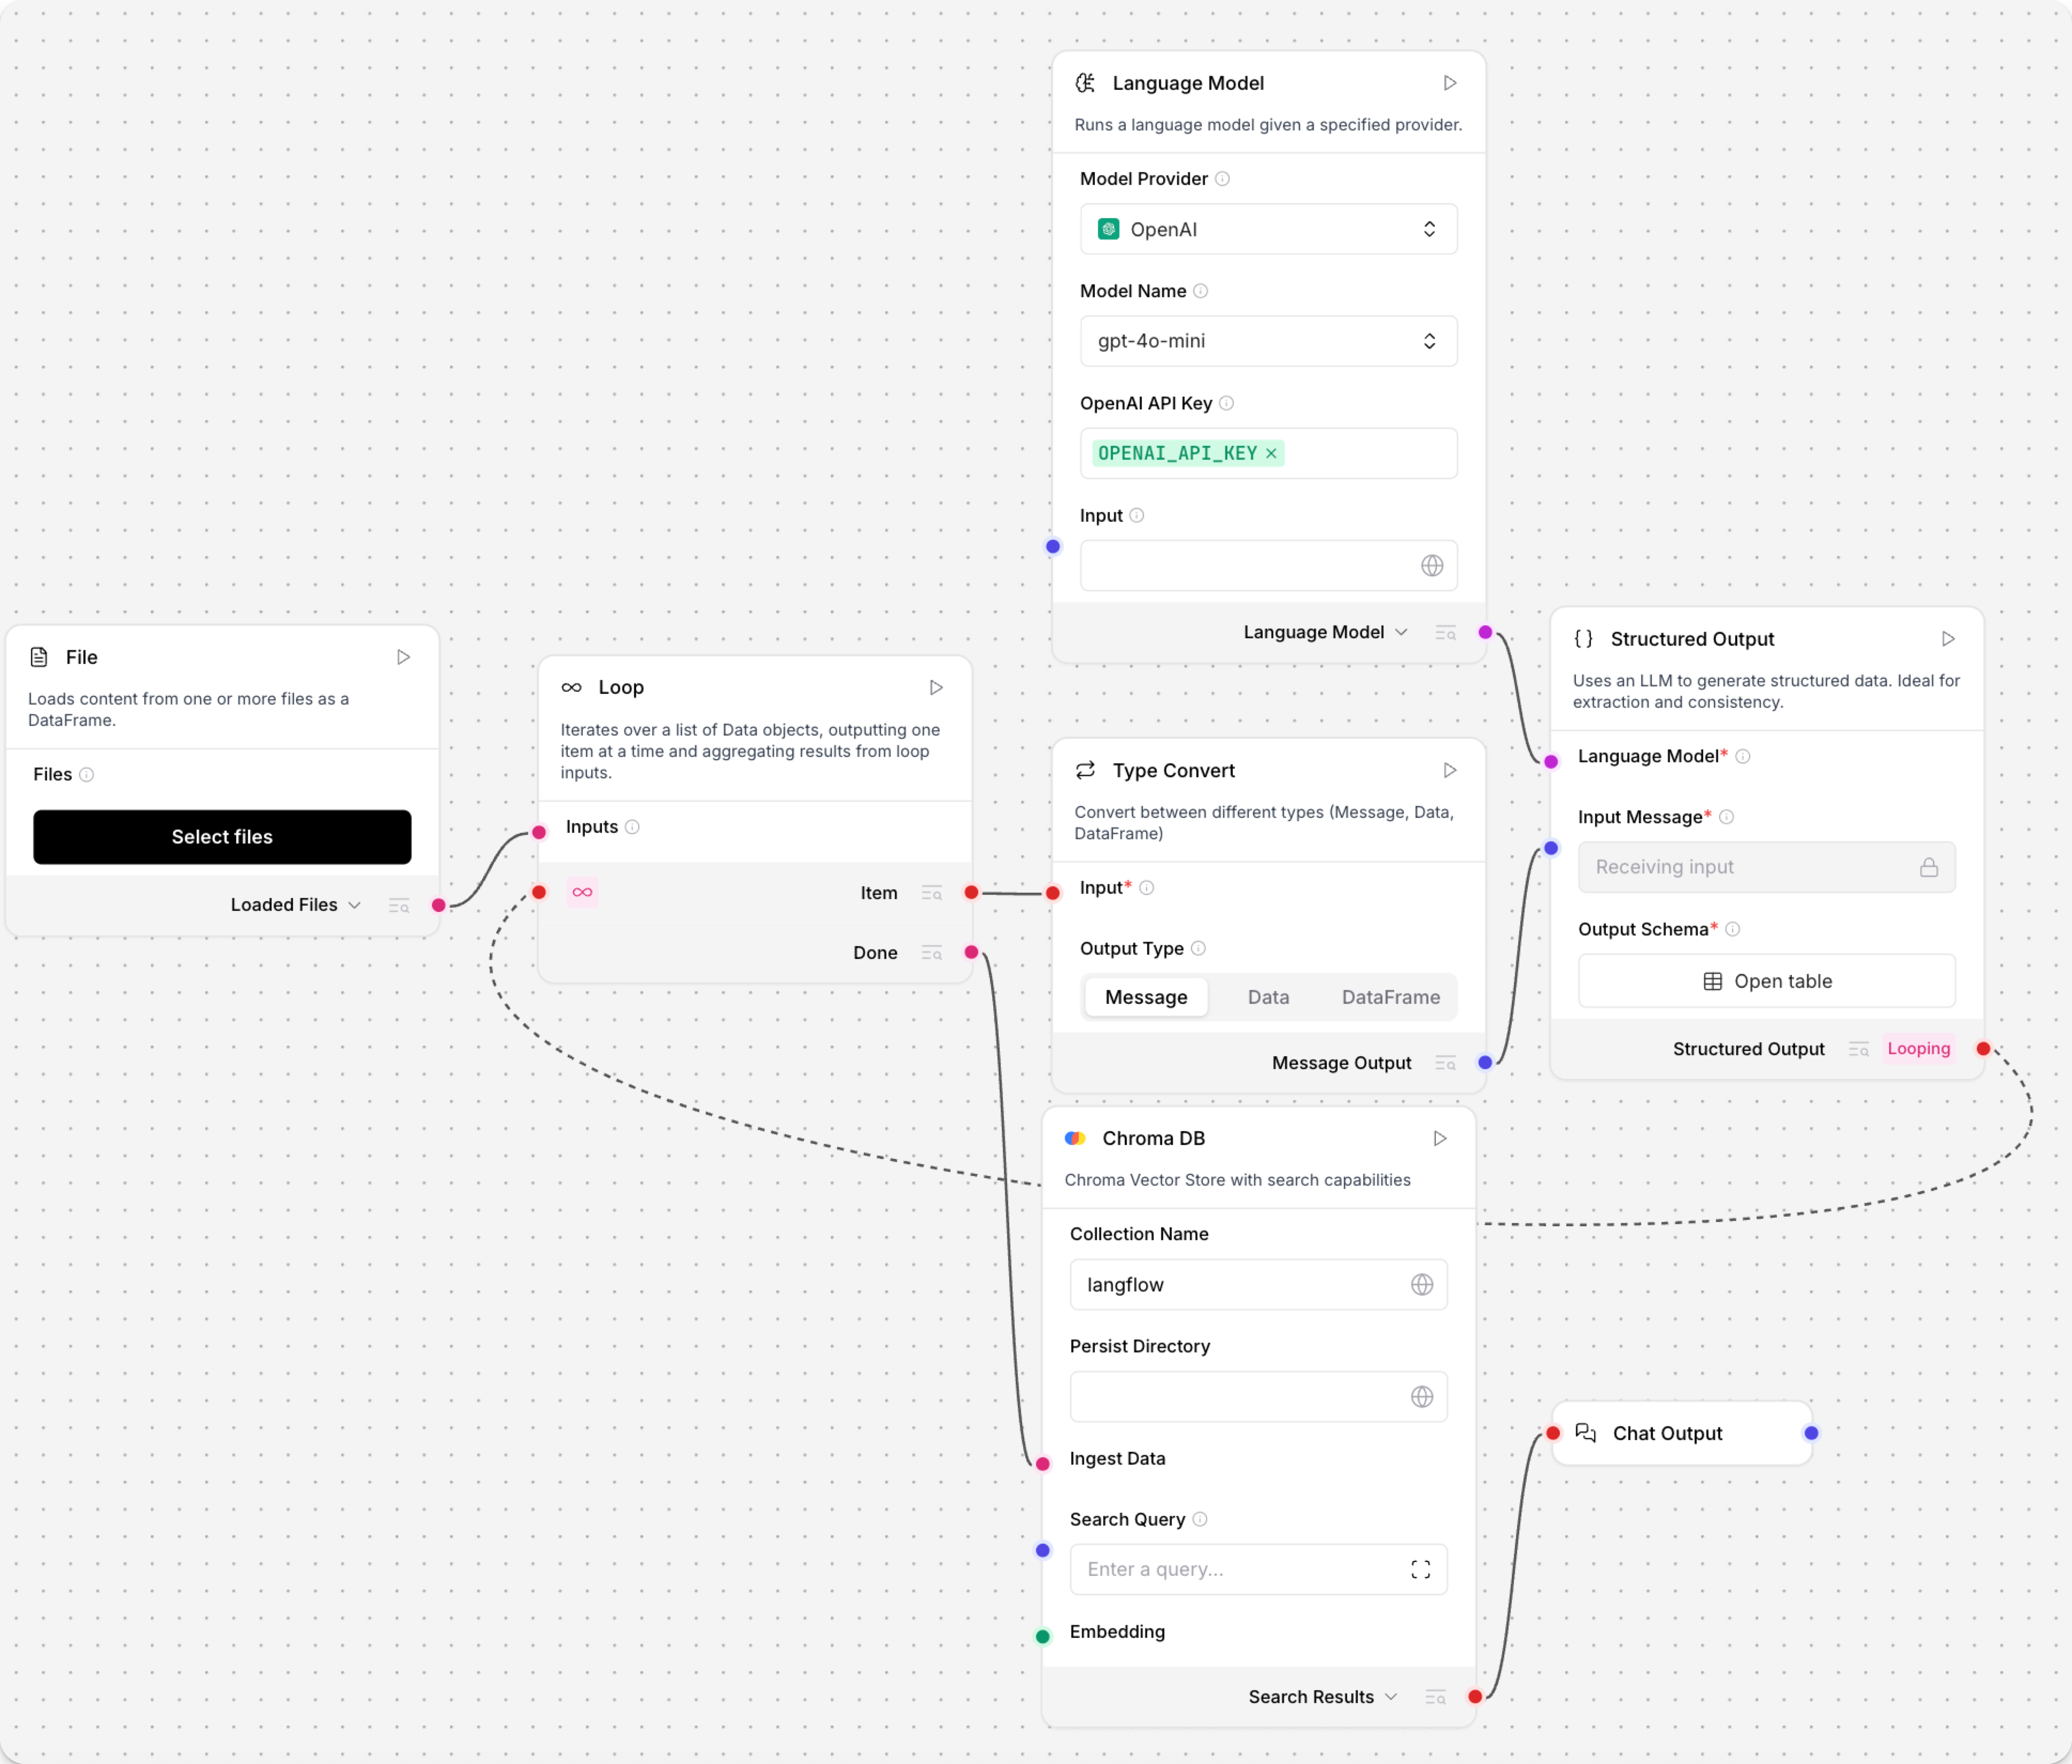
Task: Open the Model Name dropdown showing gpt-4o-mini
Action: [1267, 340]
